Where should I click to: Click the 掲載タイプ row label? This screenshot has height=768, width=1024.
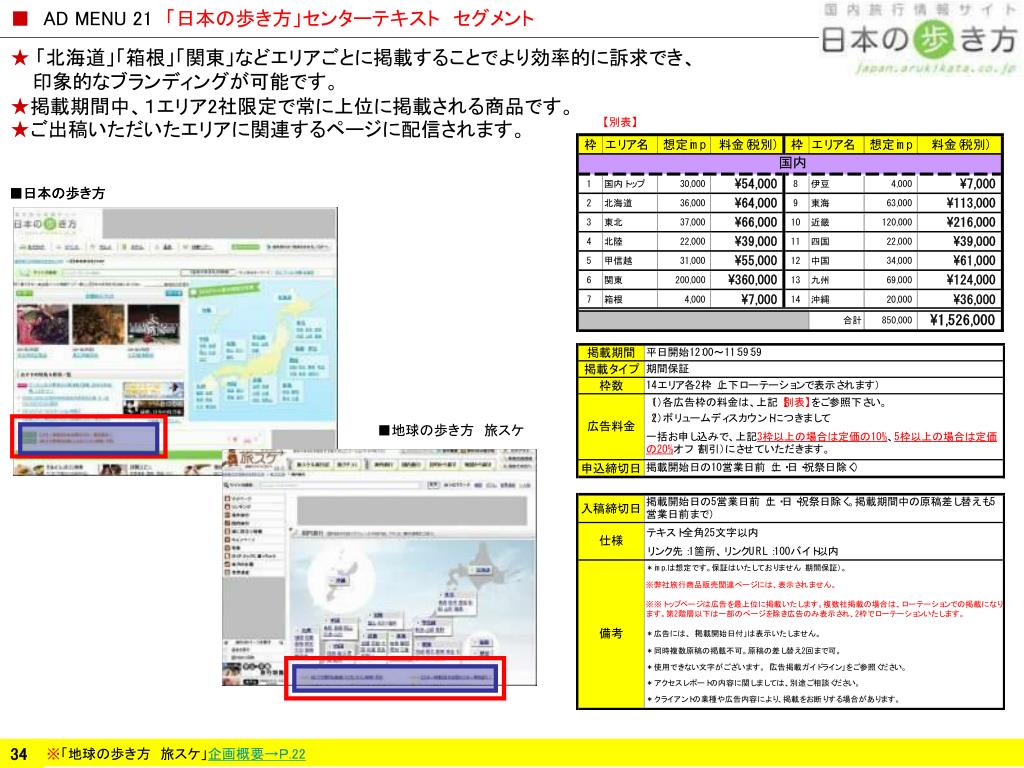[x=611, y=369]
